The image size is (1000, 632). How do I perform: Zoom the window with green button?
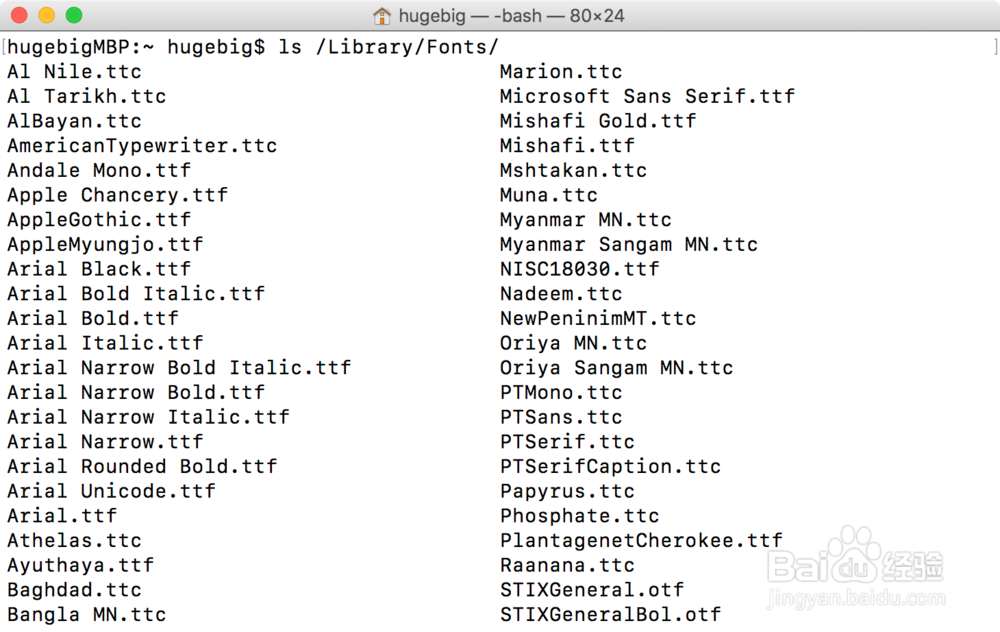click(73, 16)
